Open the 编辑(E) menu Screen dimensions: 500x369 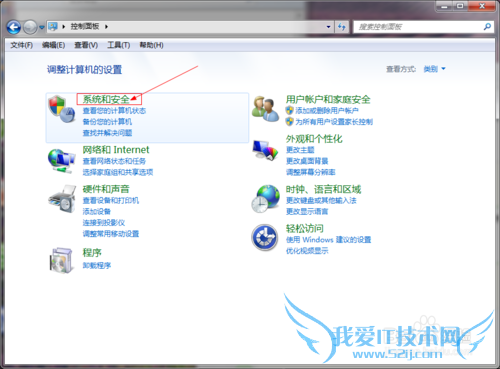click(53, 45)
